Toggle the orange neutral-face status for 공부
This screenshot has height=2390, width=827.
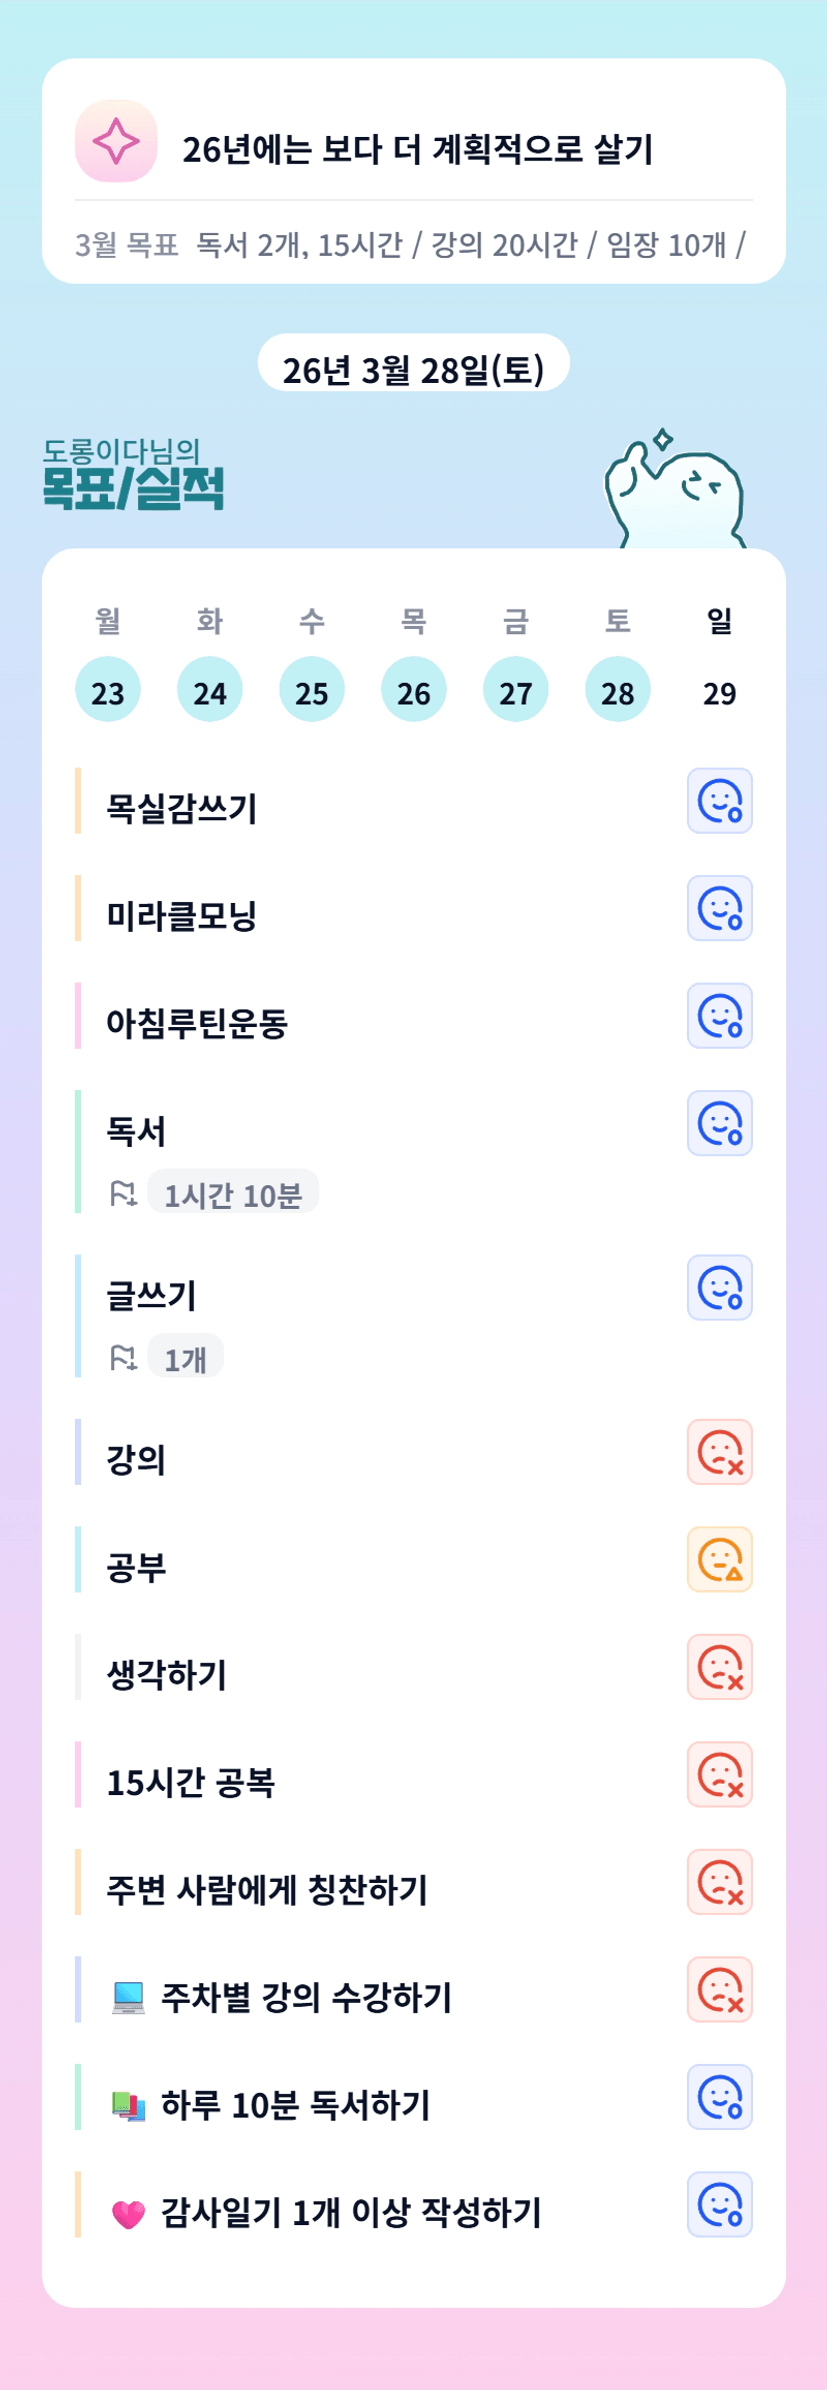pos(719,1560)
